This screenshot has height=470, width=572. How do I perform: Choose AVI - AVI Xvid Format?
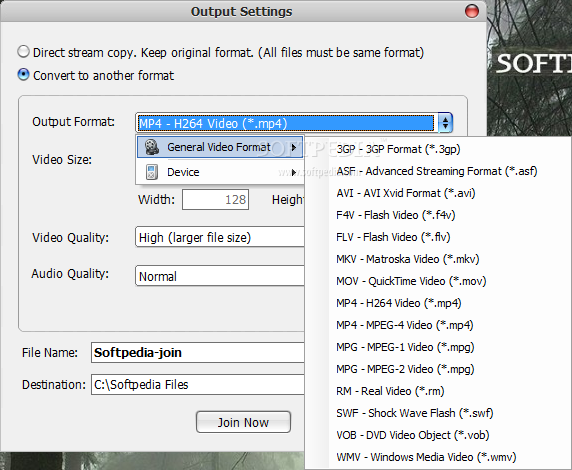(406, 193)
